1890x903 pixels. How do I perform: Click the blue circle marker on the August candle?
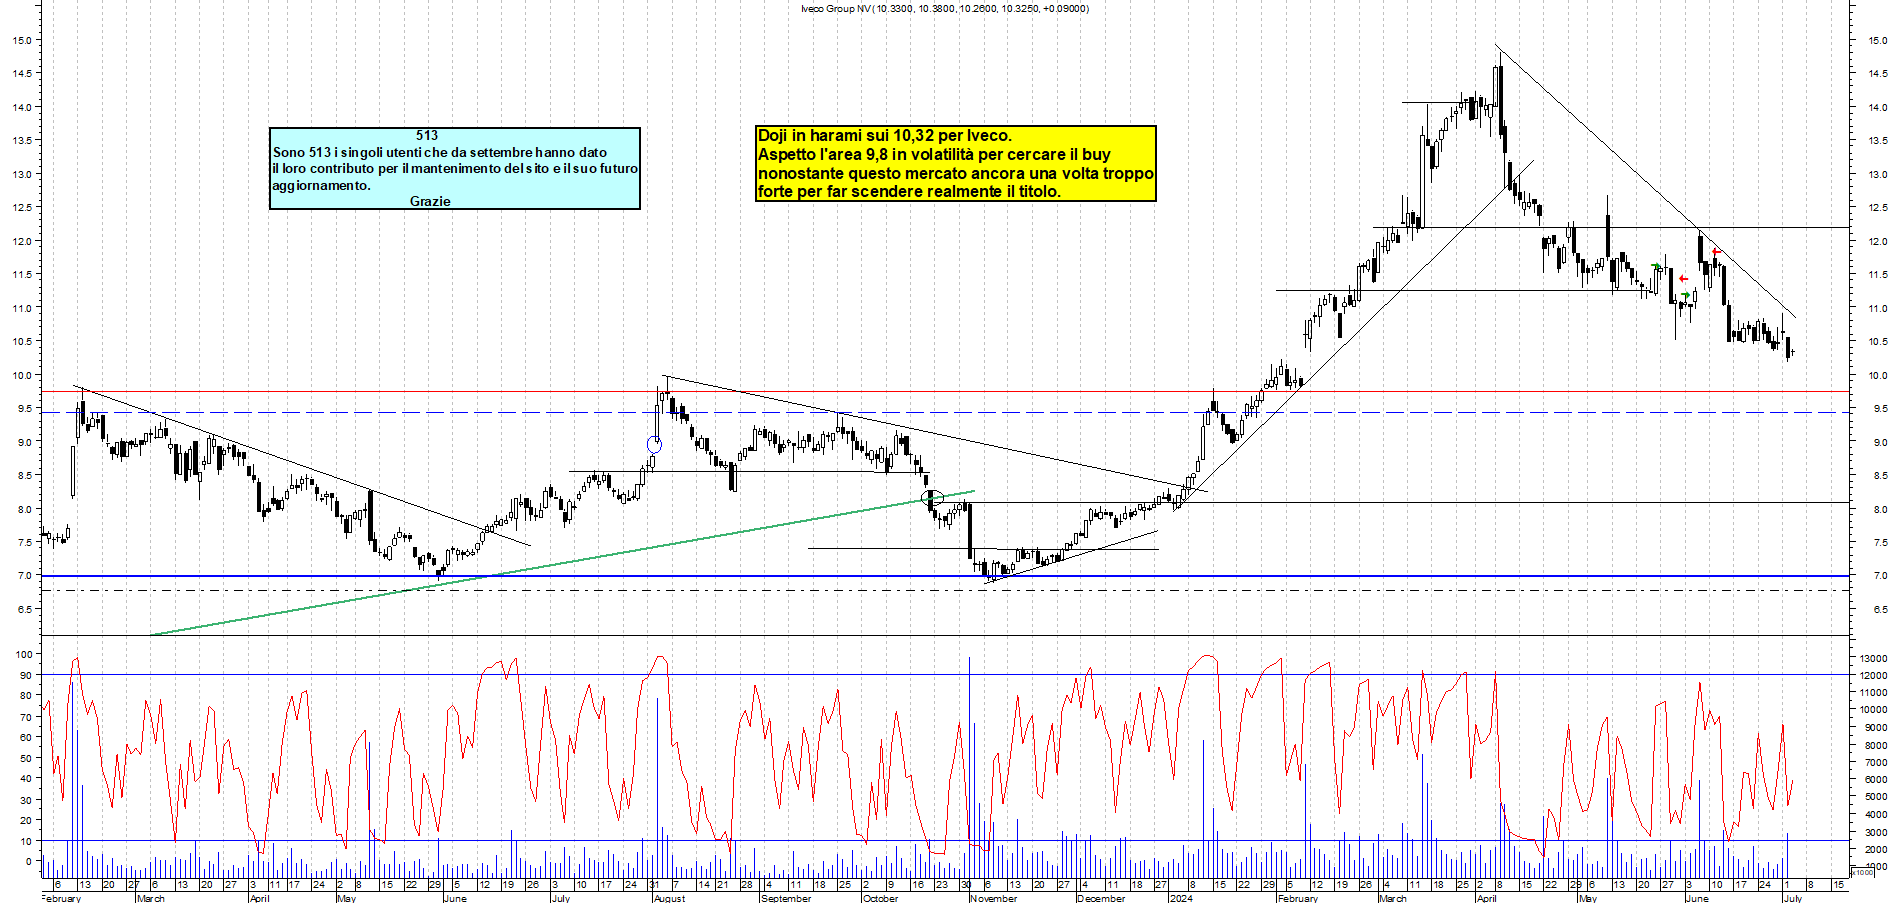coord(654,444)
